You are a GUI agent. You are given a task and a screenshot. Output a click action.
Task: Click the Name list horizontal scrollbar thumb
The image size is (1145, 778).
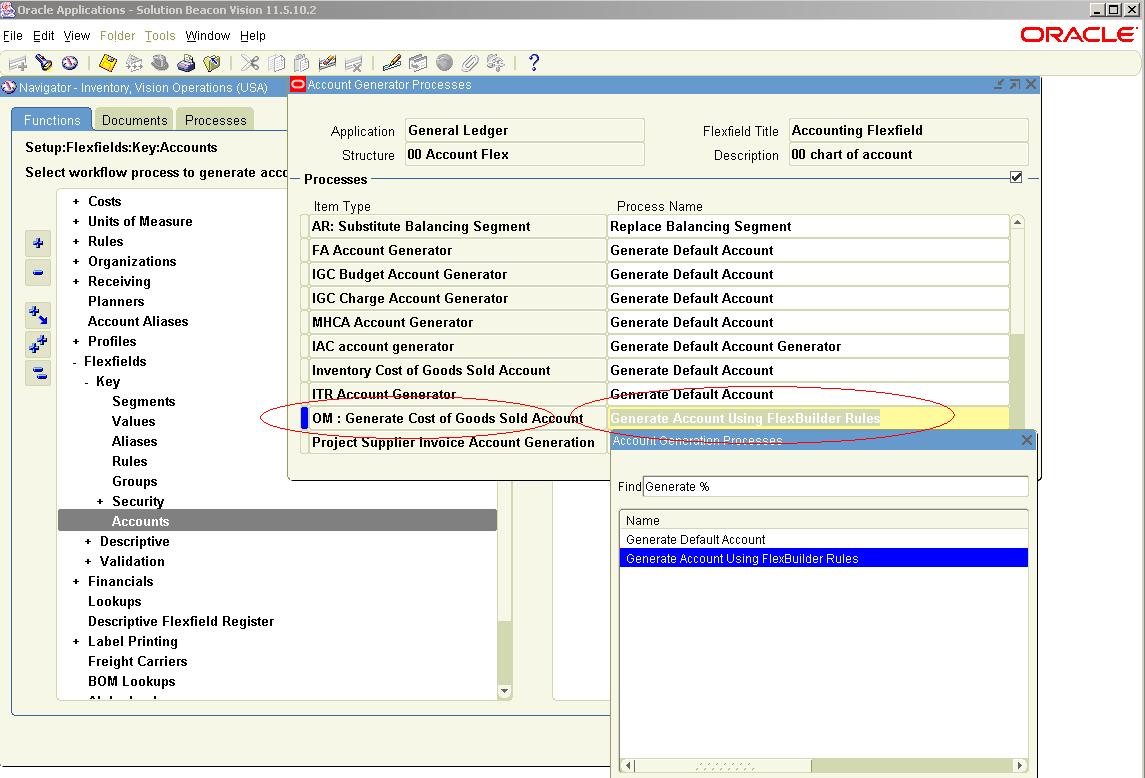click(724, 766)
